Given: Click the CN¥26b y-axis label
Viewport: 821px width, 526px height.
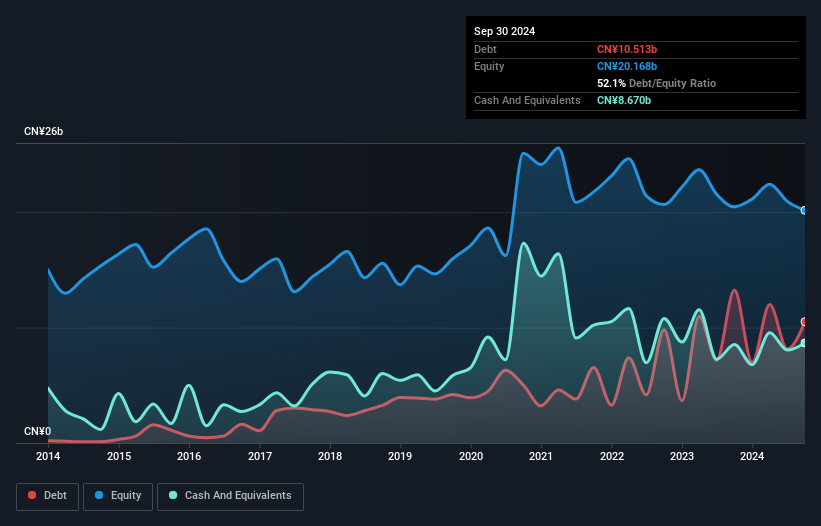Looking at the screenshot, I should point(43,131).
